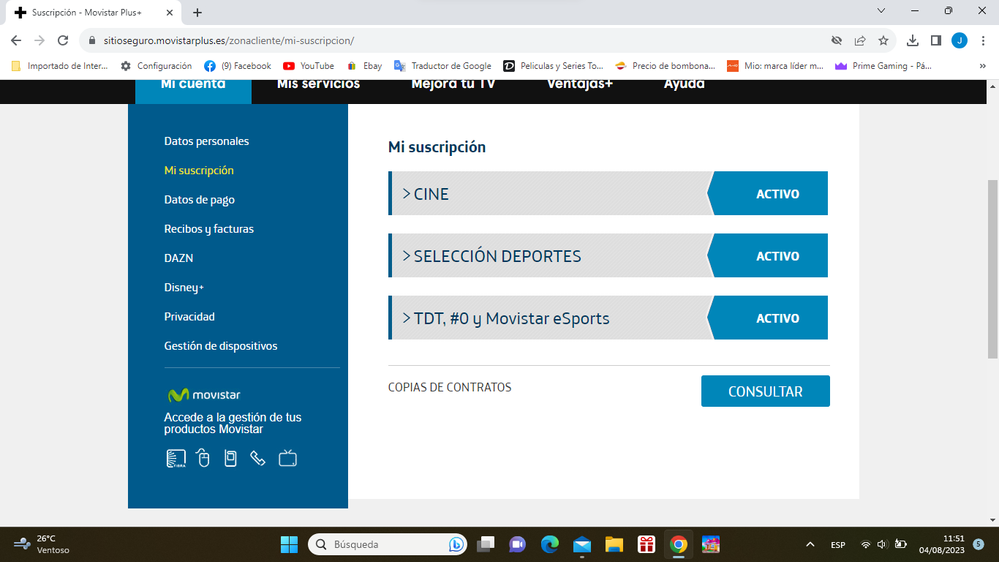
Task: Open the clock and date 04/08/2023
Action: (x=942, y=544)
